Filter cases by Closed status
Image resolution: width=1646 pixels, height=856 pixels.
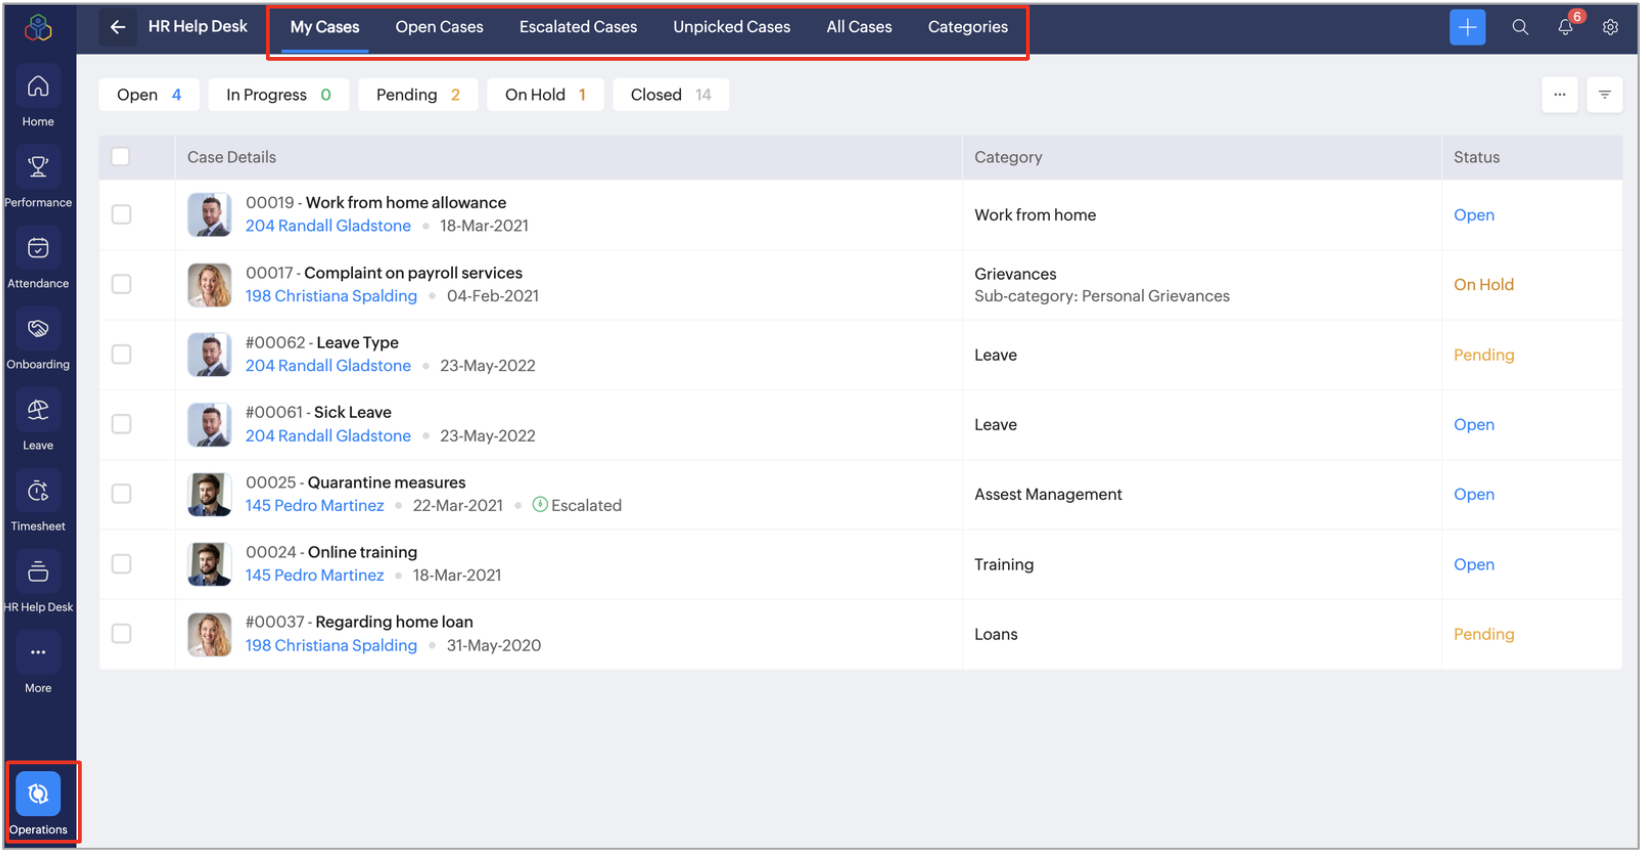[x=672, y=95]
